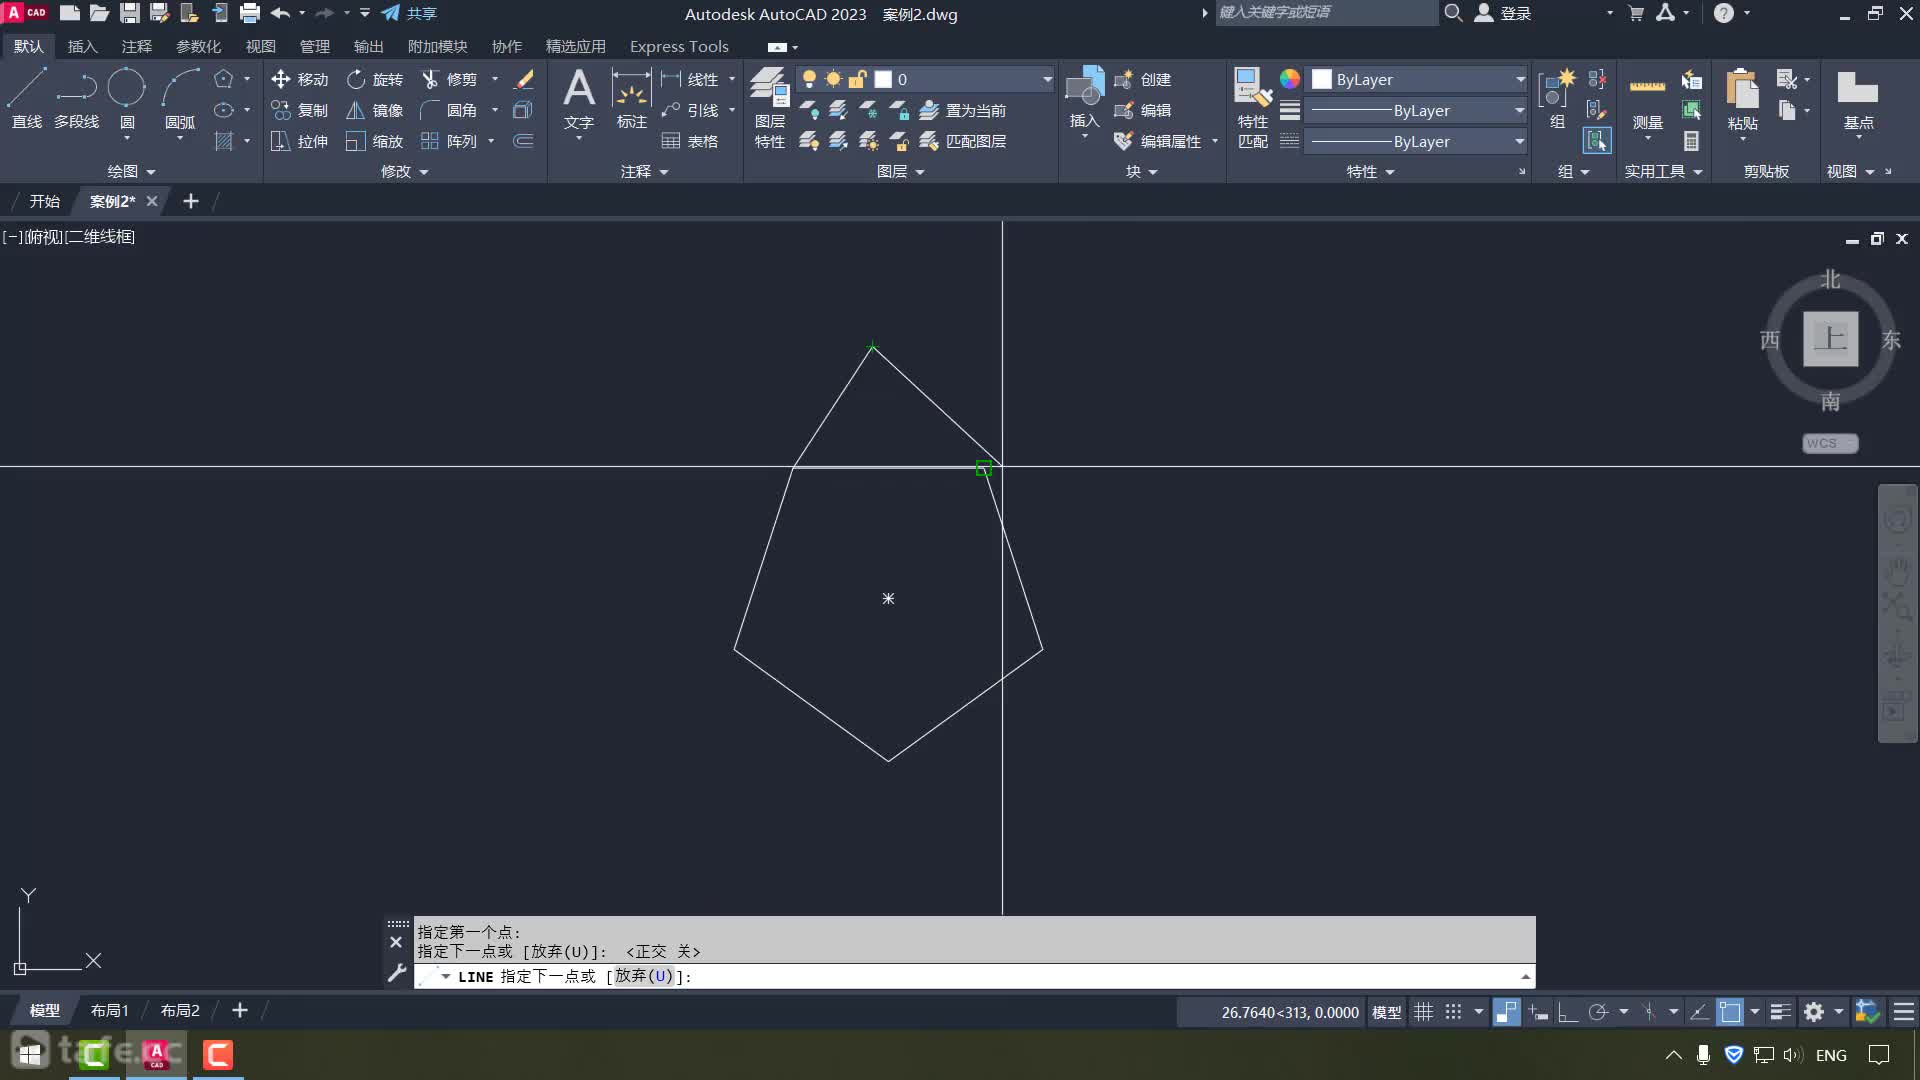This screenshot has height=1080, width=1920.
Task: Click the 缩放 (Scale) tool
Action: [375, 141]
